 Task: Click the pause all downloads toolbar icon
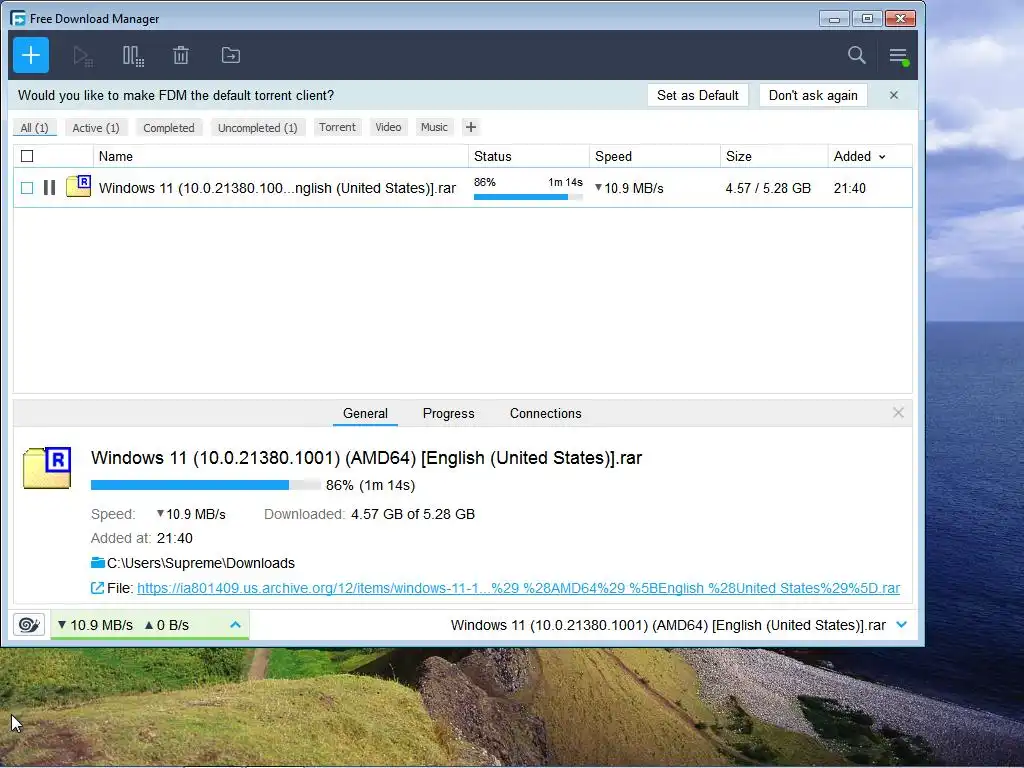point(133,56)
